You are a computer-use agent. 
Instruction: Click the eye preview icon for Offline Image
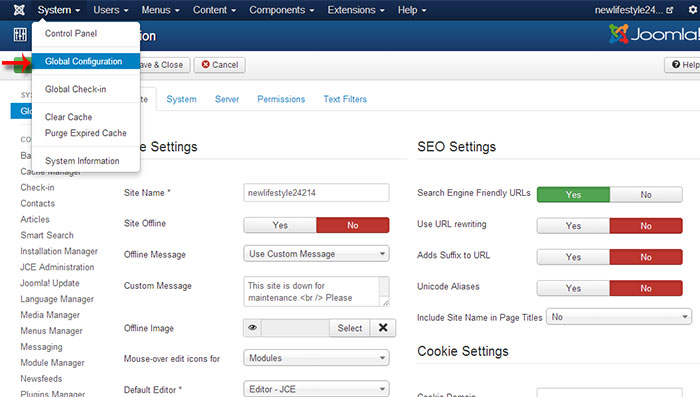tap(253, 328)
